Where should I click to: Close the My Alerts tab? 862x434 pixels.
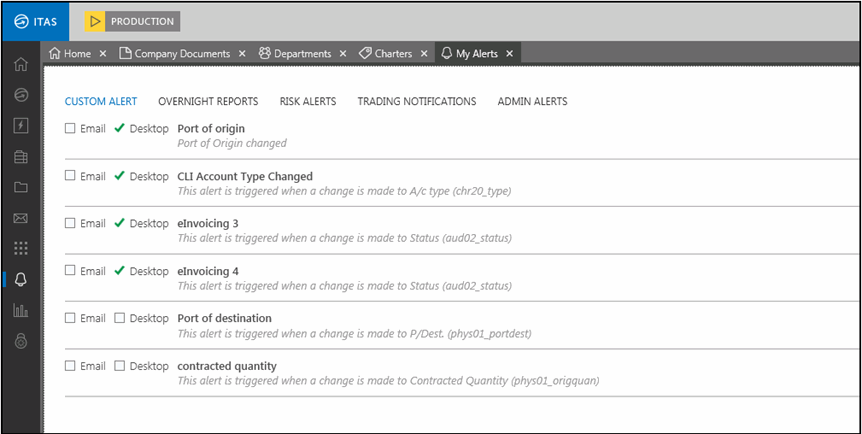point(510,54)
